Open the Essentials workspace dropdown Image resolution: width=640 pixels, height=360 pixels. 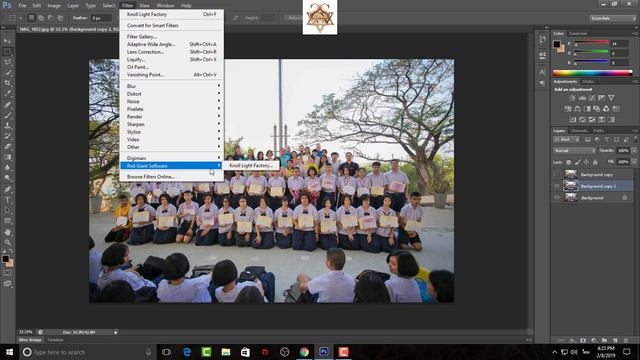coord(613,18)
